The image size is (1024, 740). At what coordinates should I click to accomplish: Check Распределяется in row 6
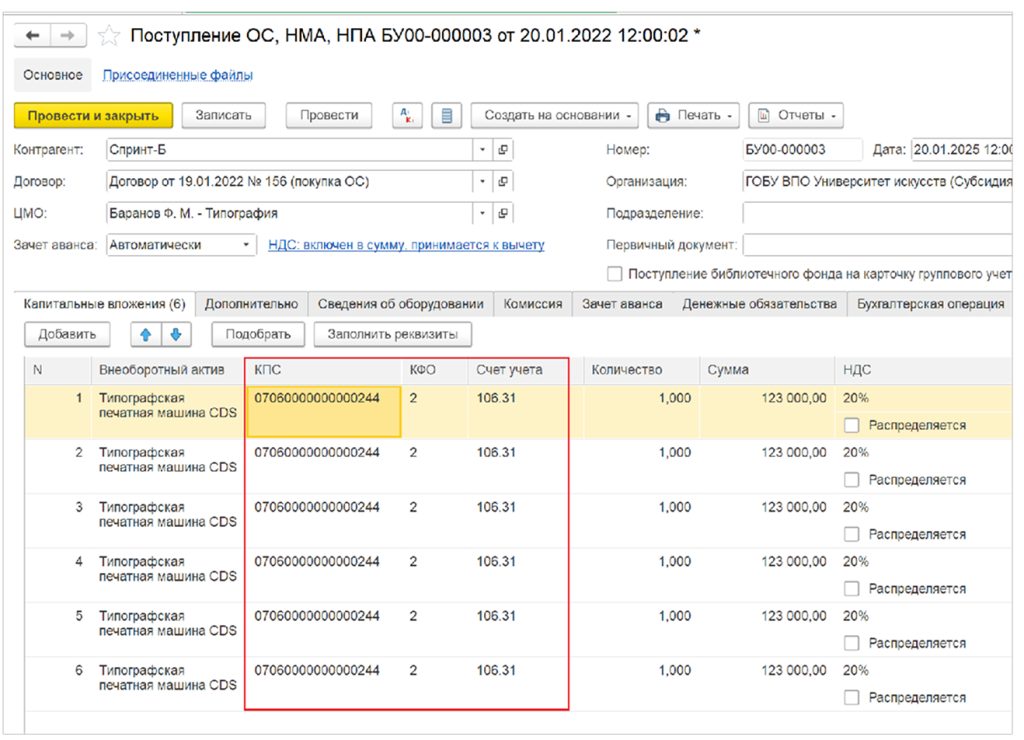[x=852, y=698]
